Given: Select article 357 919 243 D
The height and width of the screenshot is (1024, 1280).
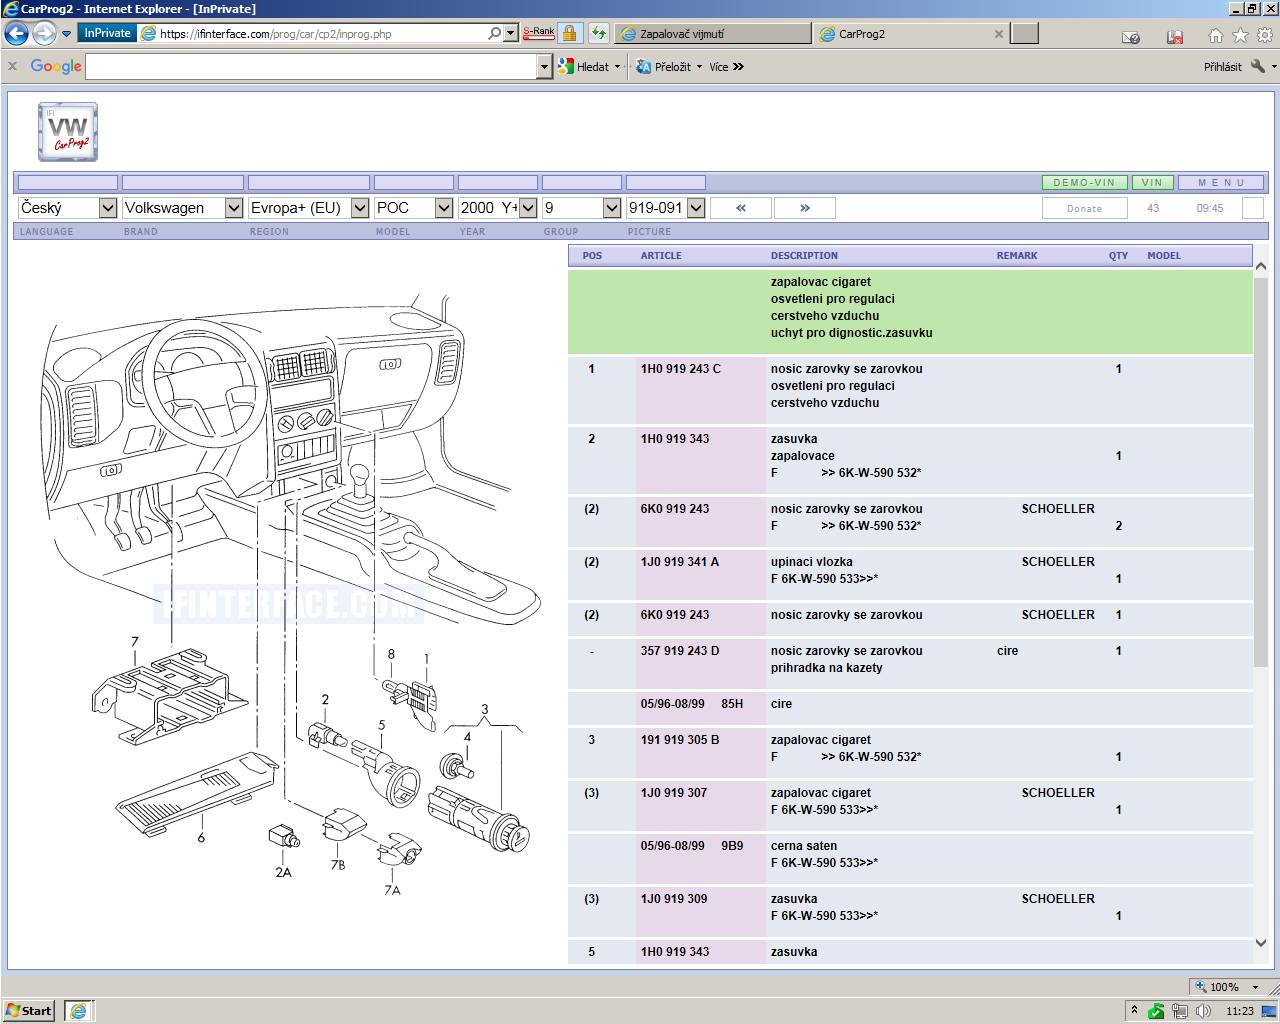Looking at the screenshot, I should pos(680,651).
